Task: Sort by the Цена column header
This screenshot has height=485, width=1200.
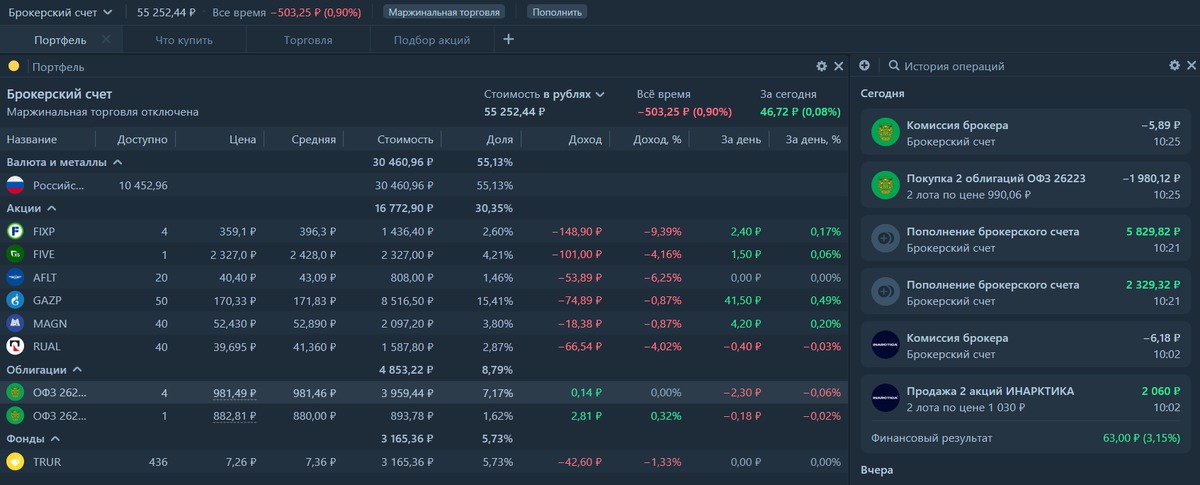Action: [242, 140]
